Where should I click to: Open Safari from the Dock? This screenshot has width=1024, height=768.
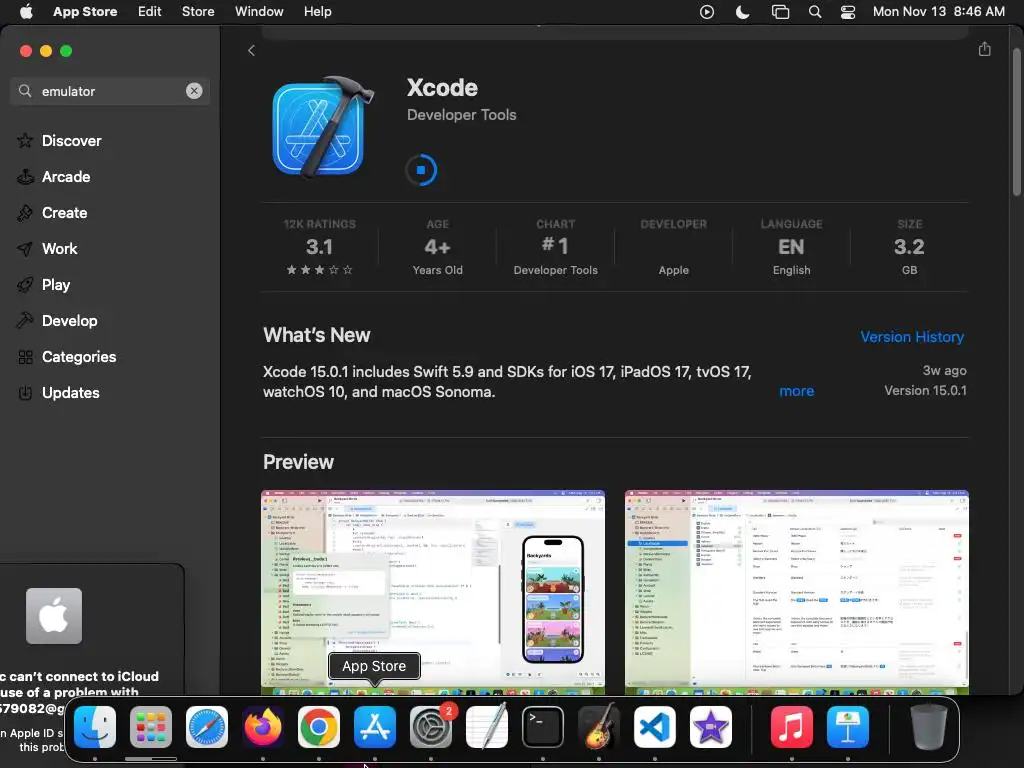(207, 727)
